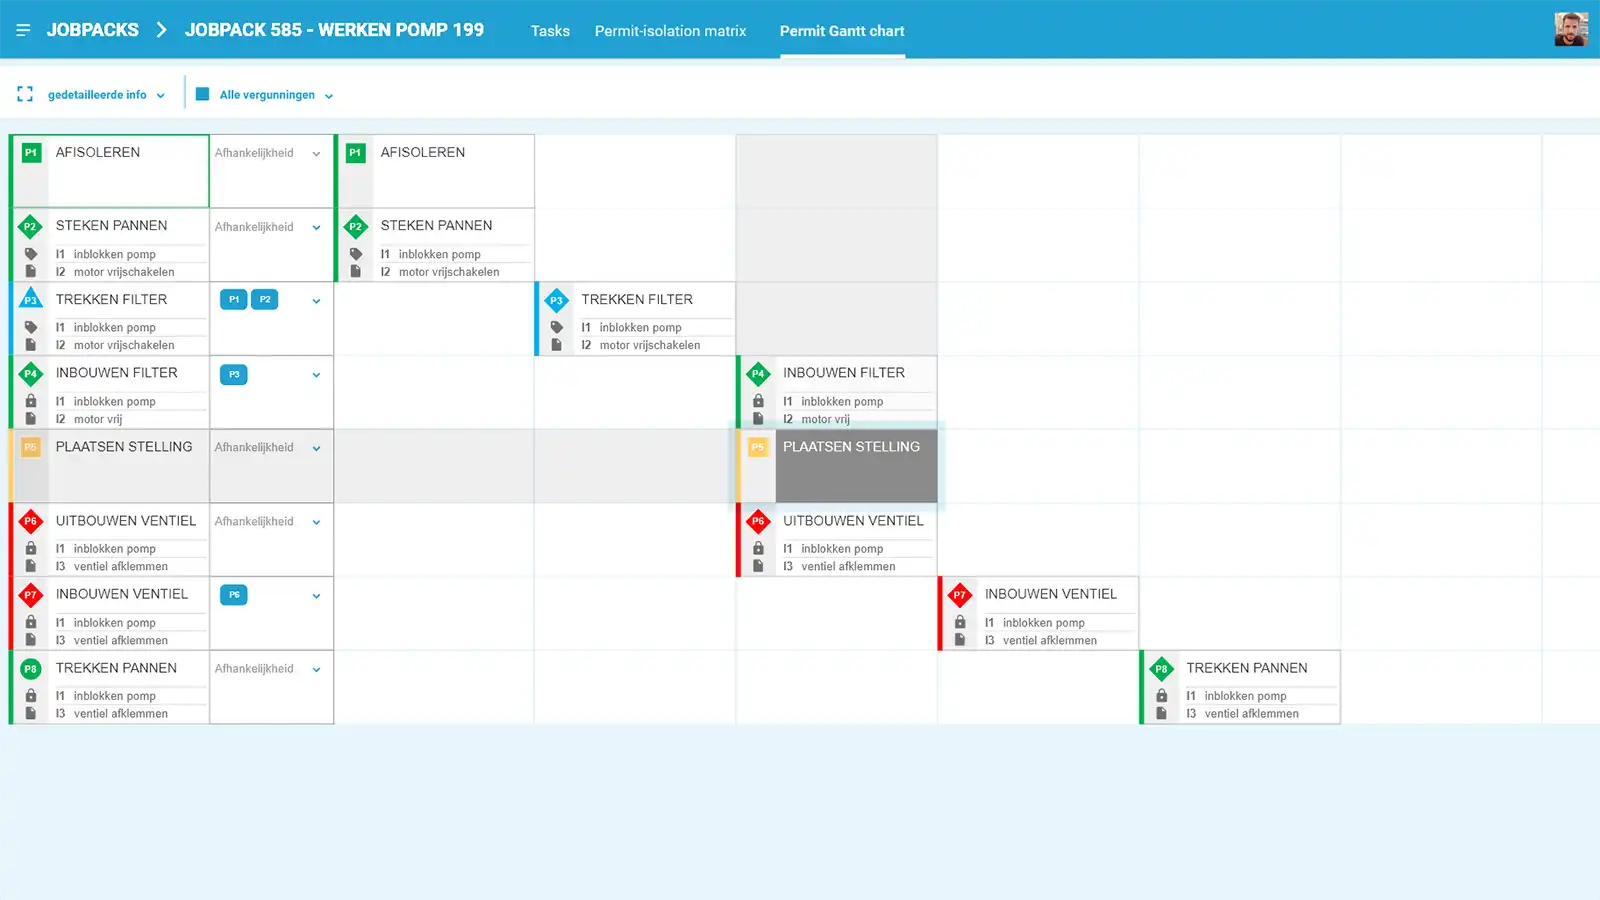
Task: Expand the gedetailleerde info dropdown
Action: pos(160,95)
